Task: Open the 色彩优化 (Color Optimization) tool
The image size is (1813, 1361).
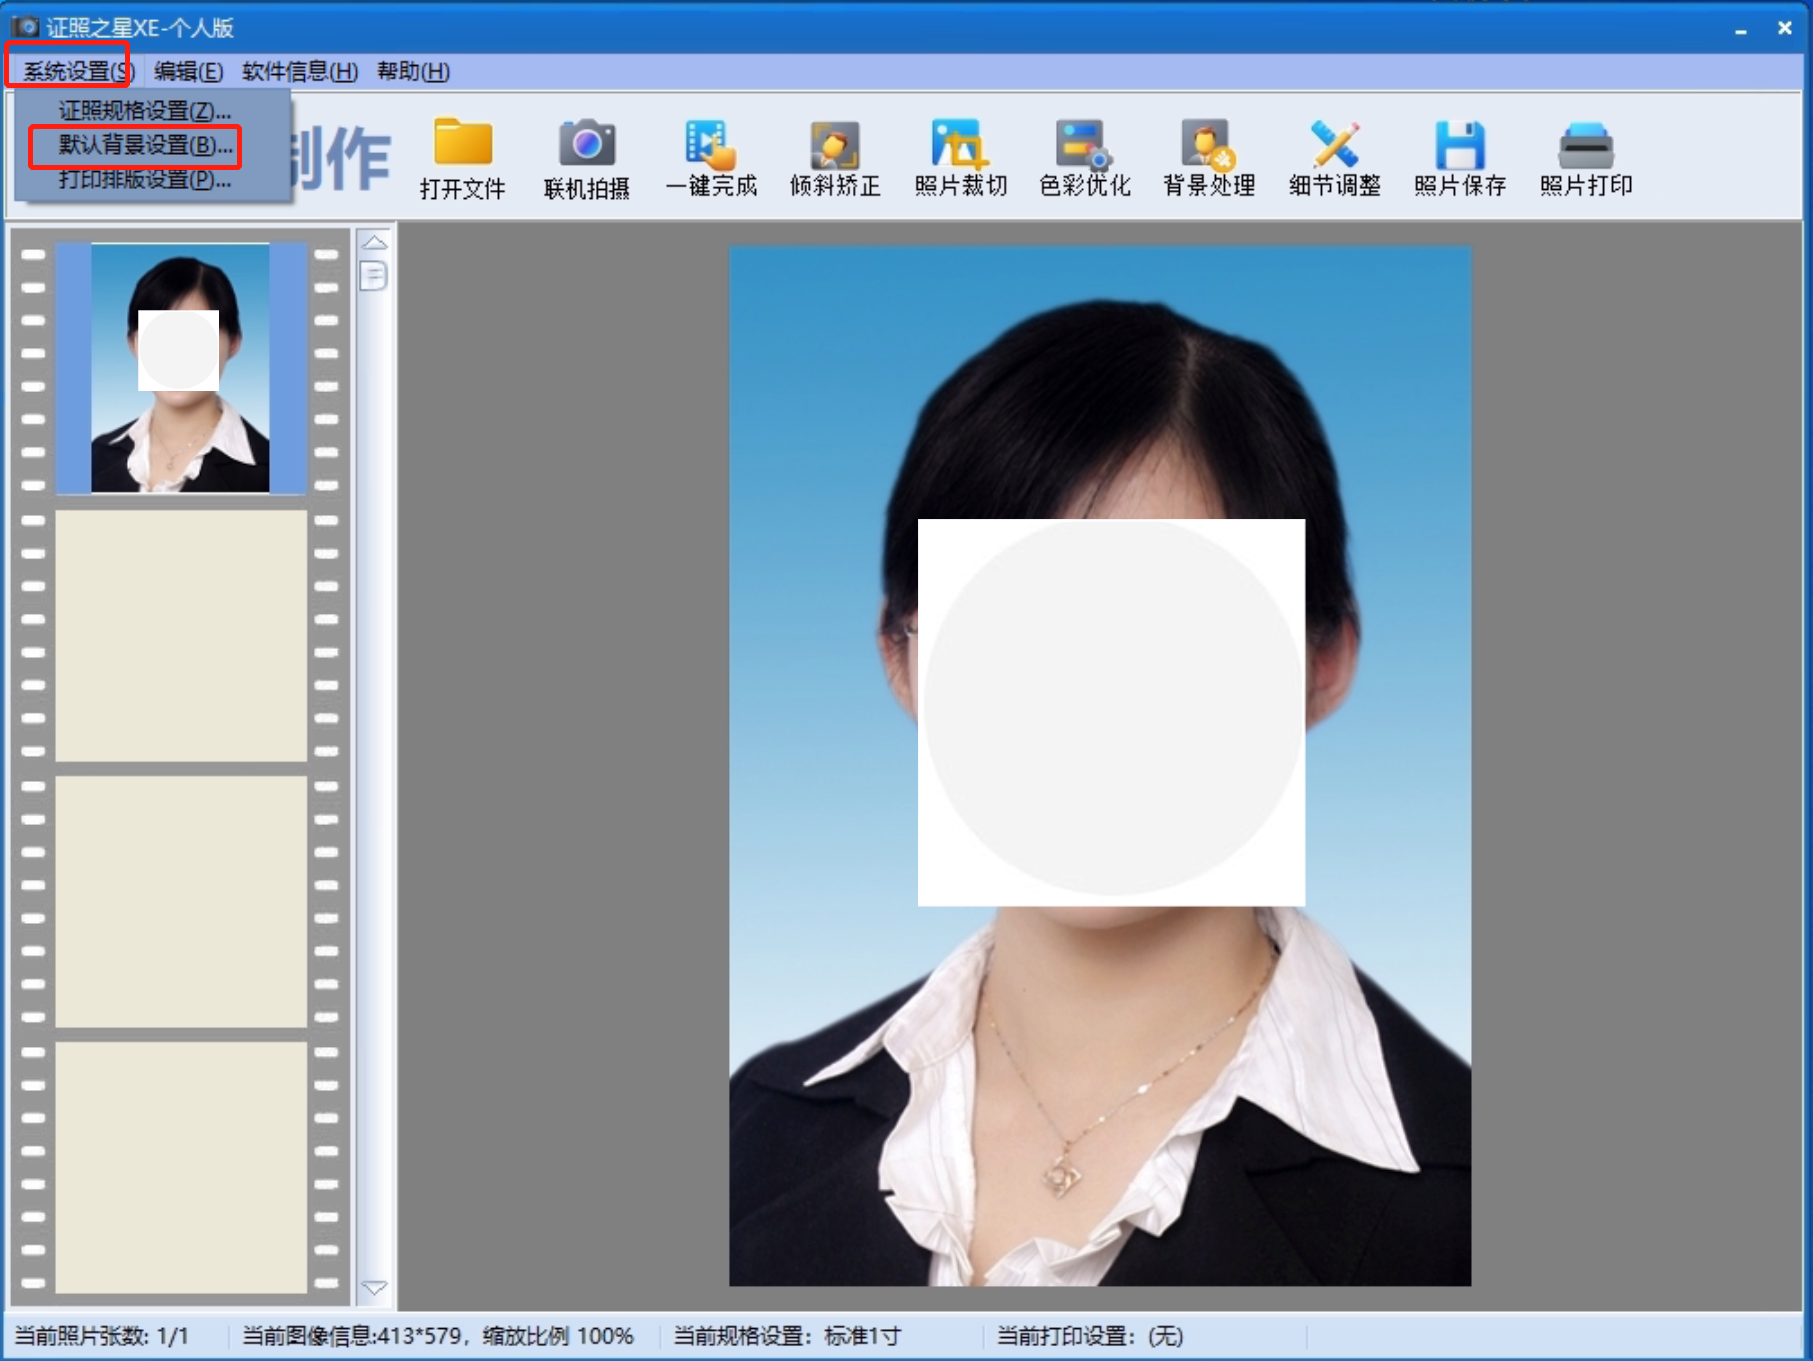Action: tap(1084, 158)
